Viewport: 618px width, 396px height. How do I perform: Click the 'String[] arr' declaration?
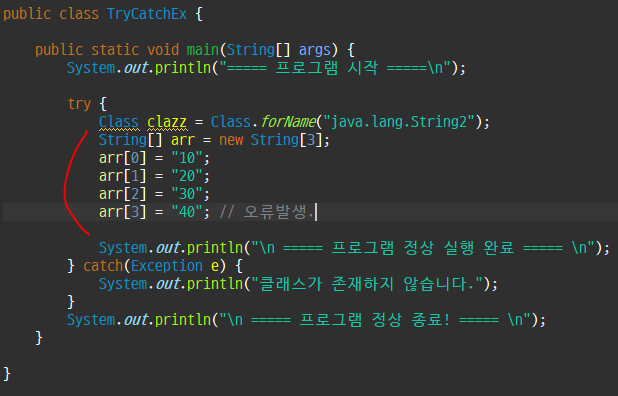point(147,140)
